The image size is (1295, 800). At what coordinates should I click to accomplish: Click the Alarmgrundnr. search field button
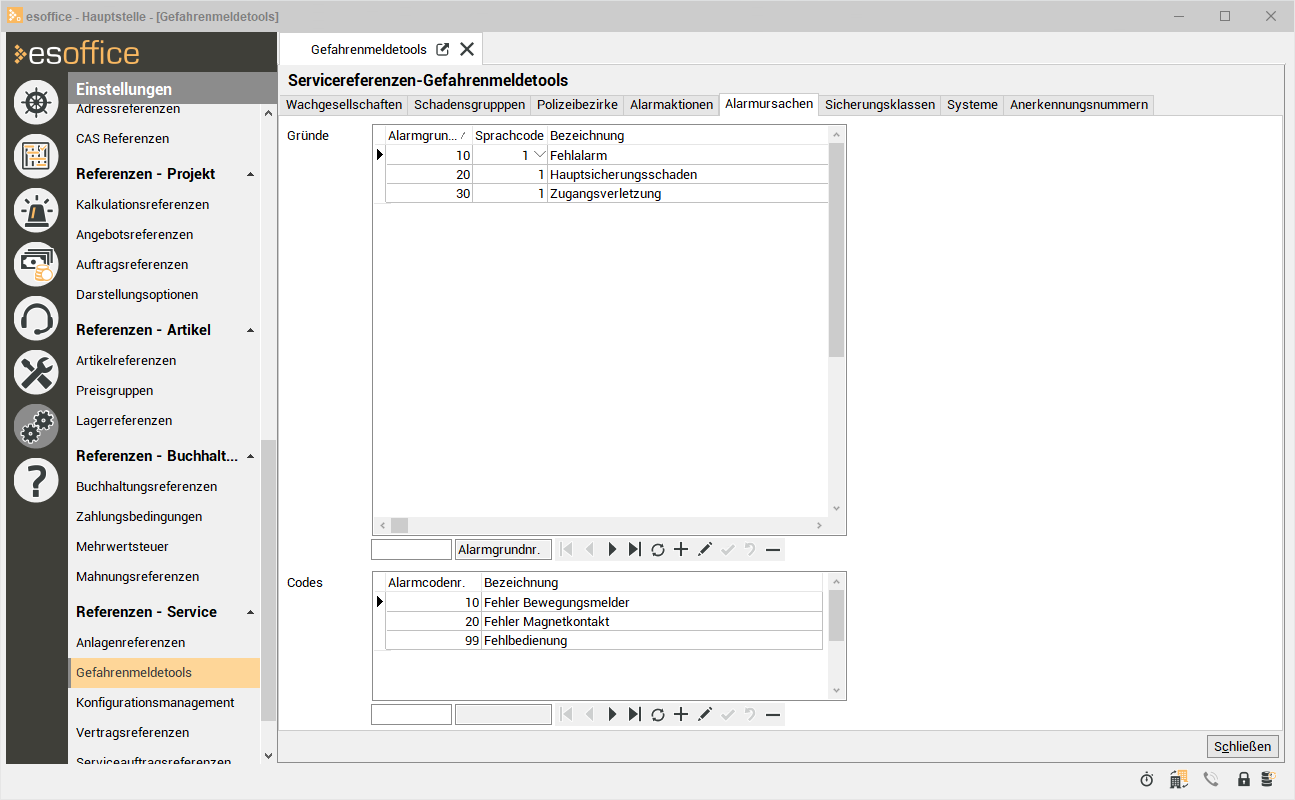pos(503,549)
